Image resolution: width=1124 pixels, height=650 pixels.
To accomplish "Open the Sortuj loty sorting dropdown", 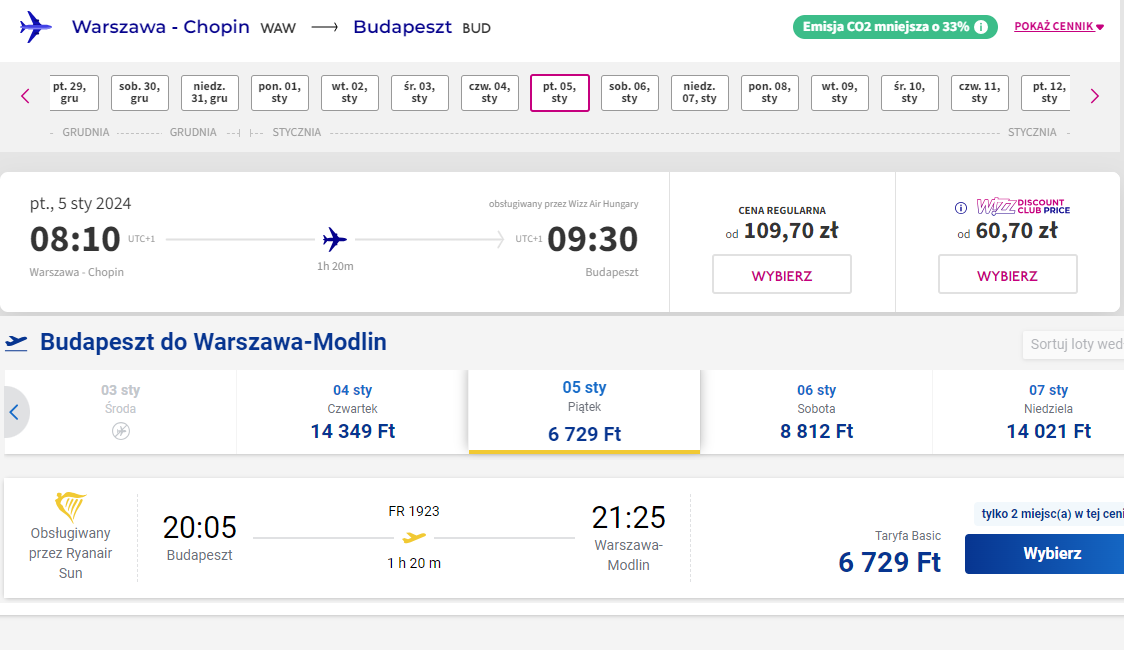I will (1073, 345).
